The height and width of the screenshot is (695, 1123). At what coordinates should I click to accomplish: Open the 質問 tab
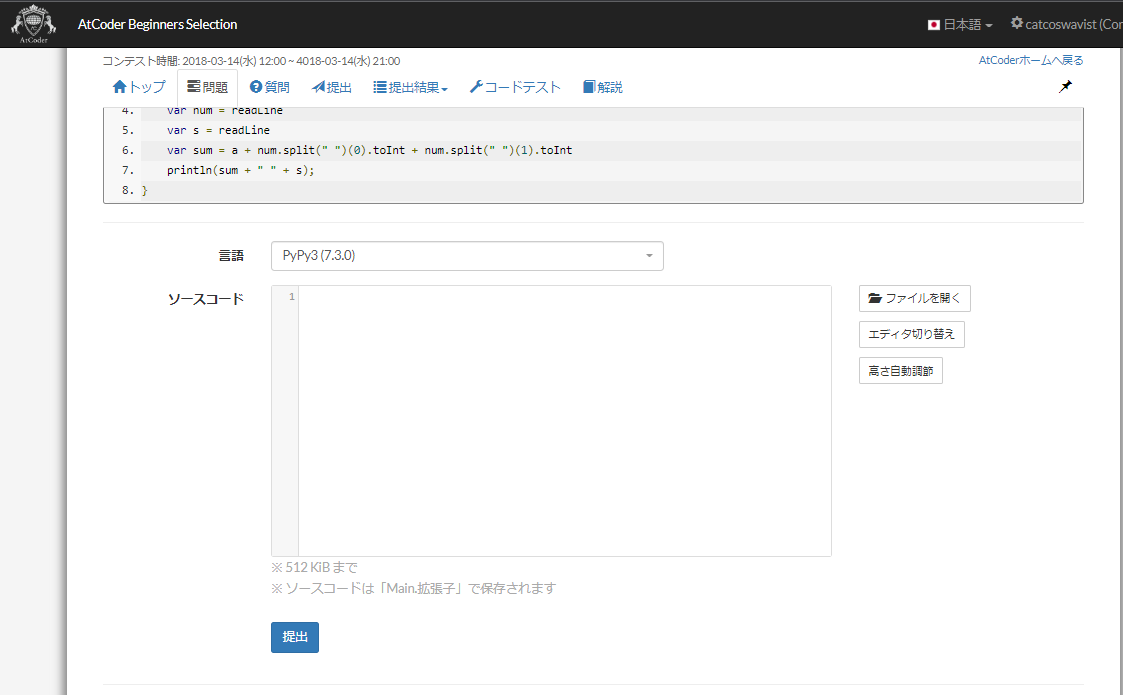[269, 87]
